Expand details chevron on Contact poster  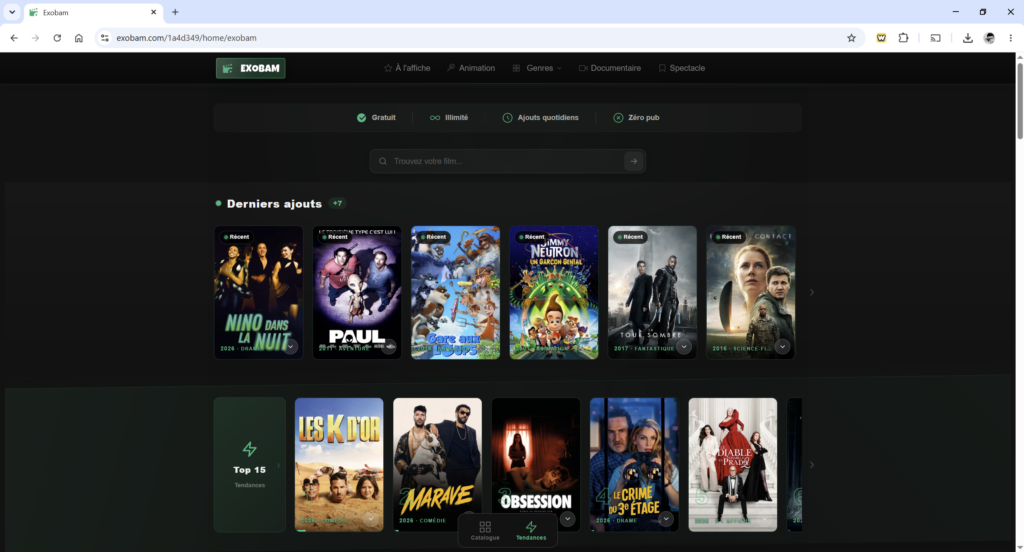tap(782, 346)
